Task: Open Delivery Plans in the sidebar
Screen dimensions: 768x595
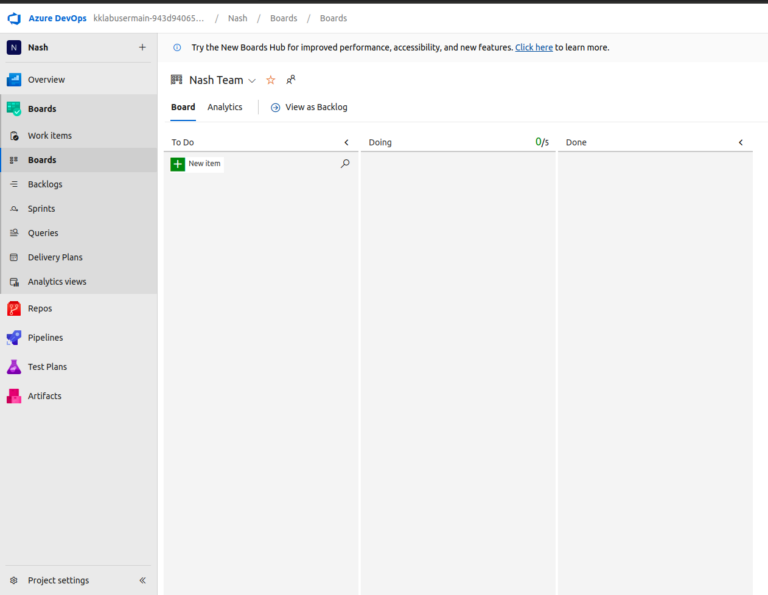Action: click(x=55, y=257)
